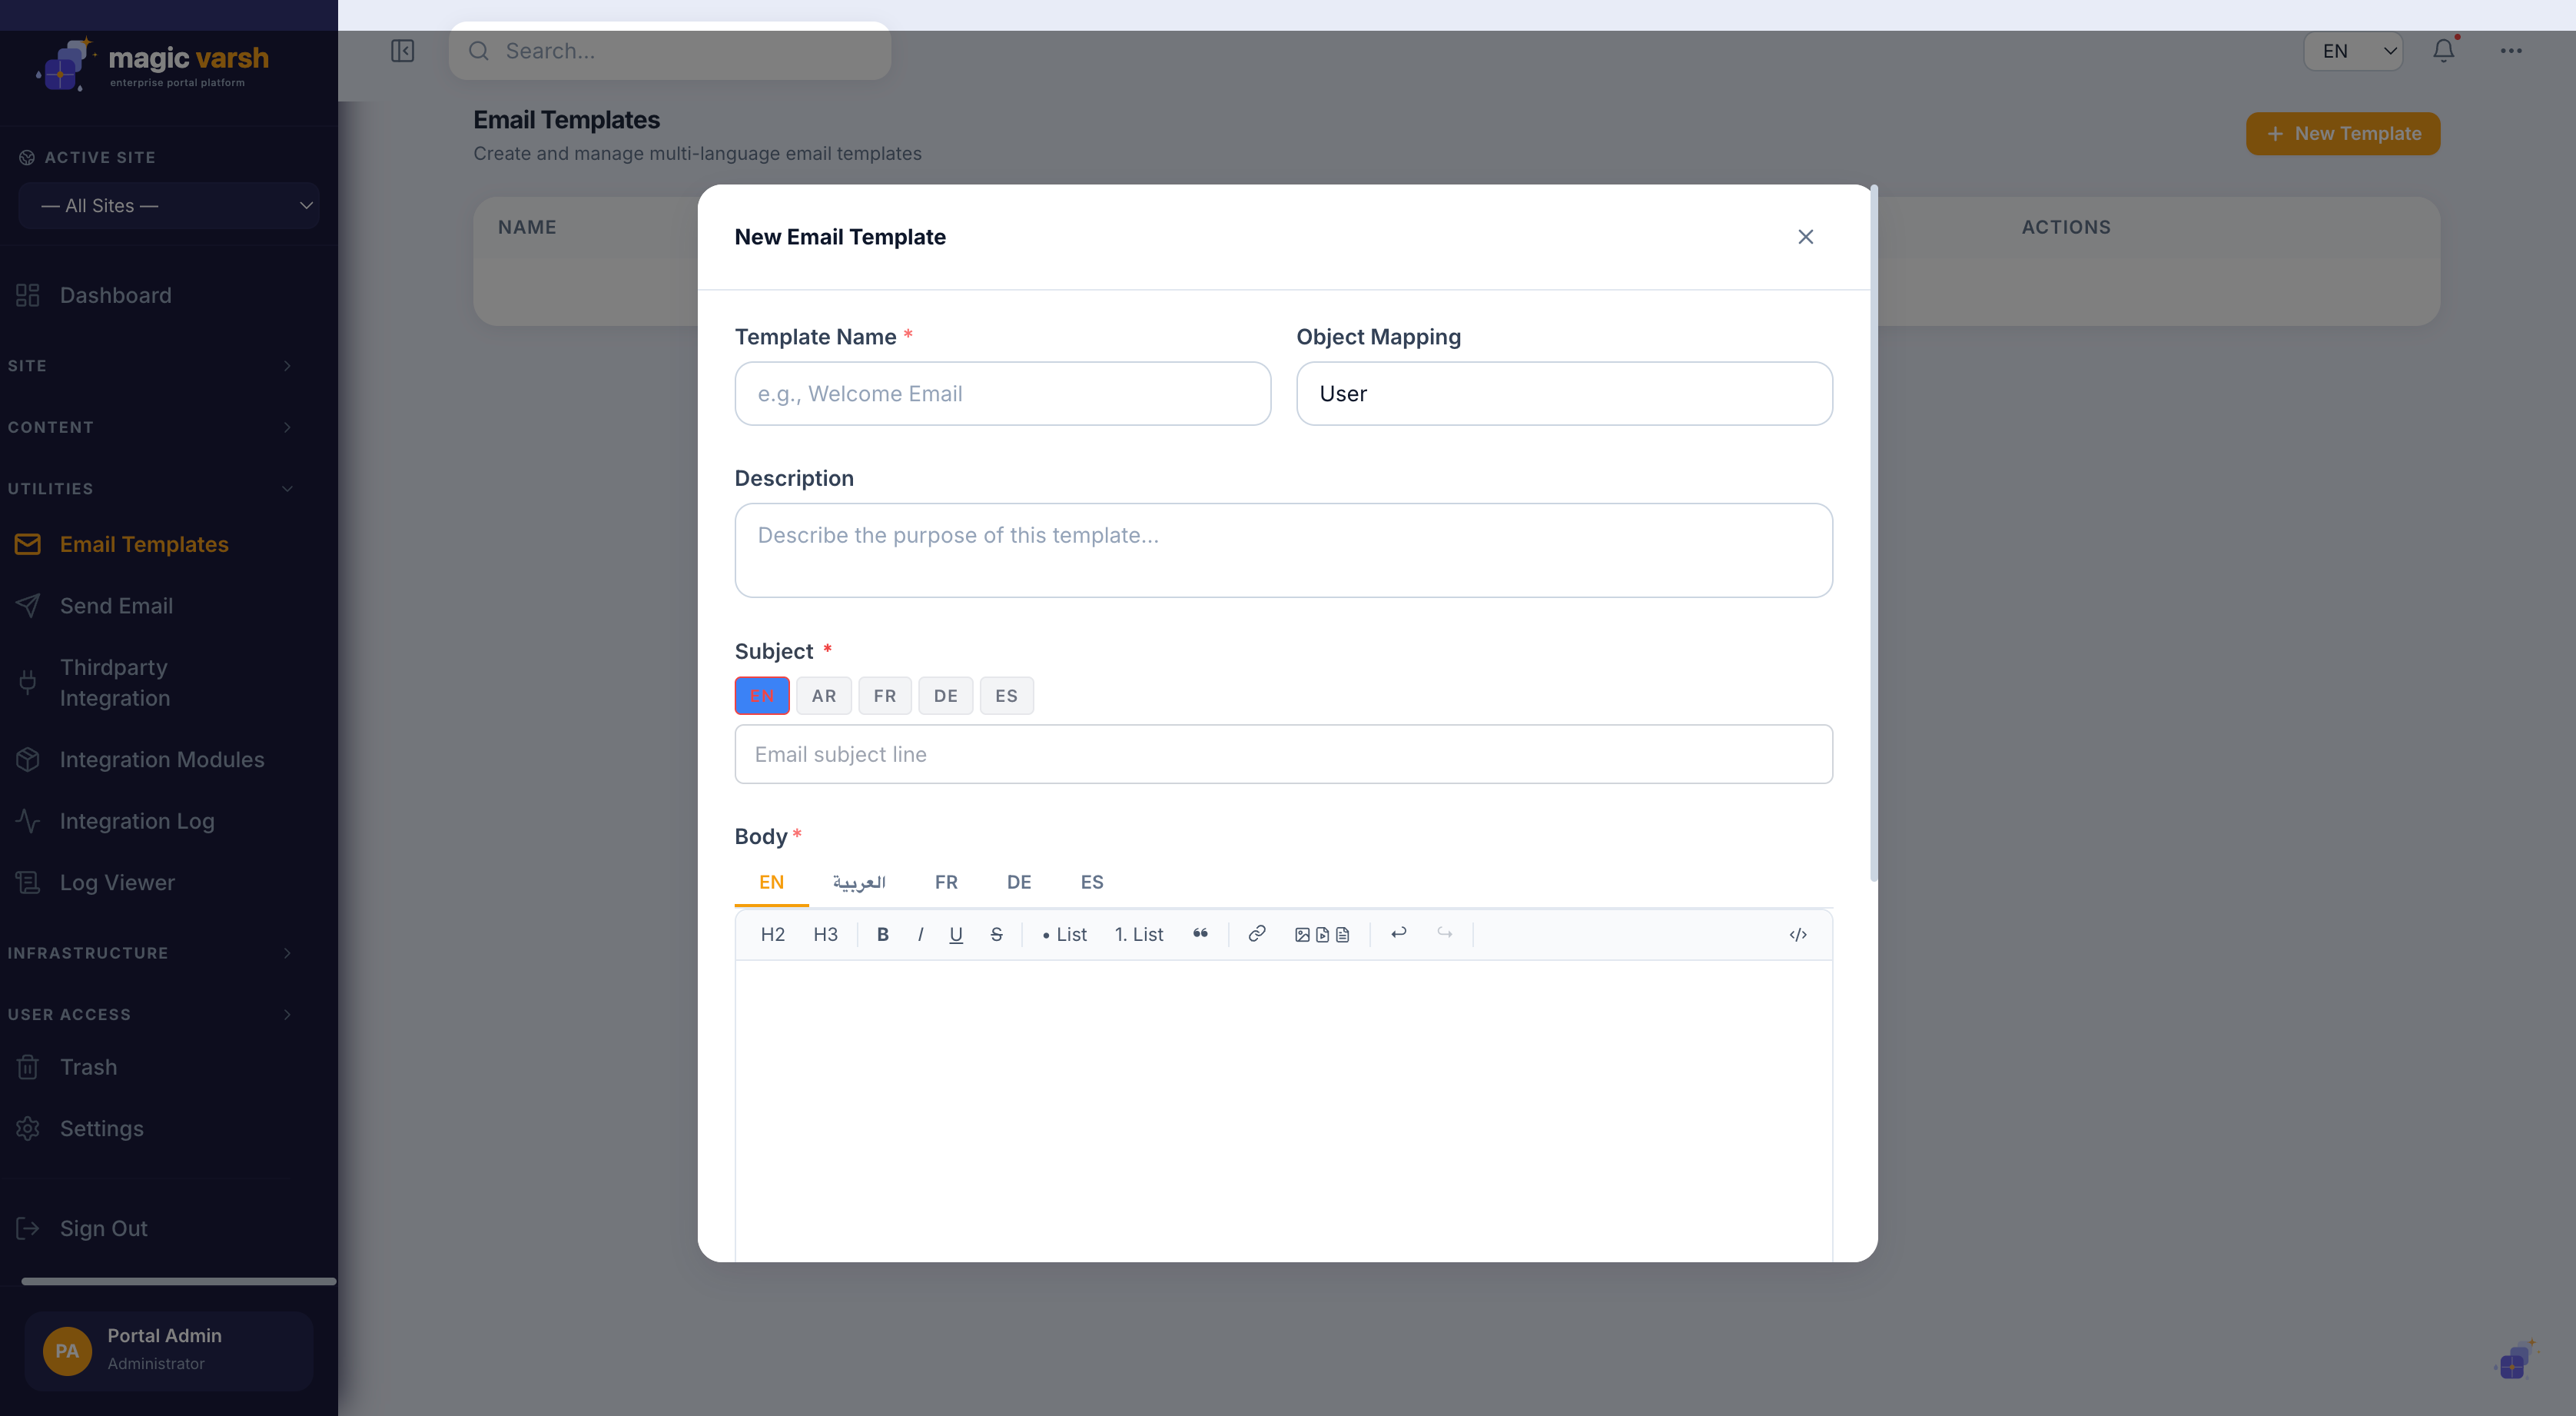This screenshot has height=1416, width=2576.
Task: Click the magic varsh logo
Action: (x=153, y=65)
